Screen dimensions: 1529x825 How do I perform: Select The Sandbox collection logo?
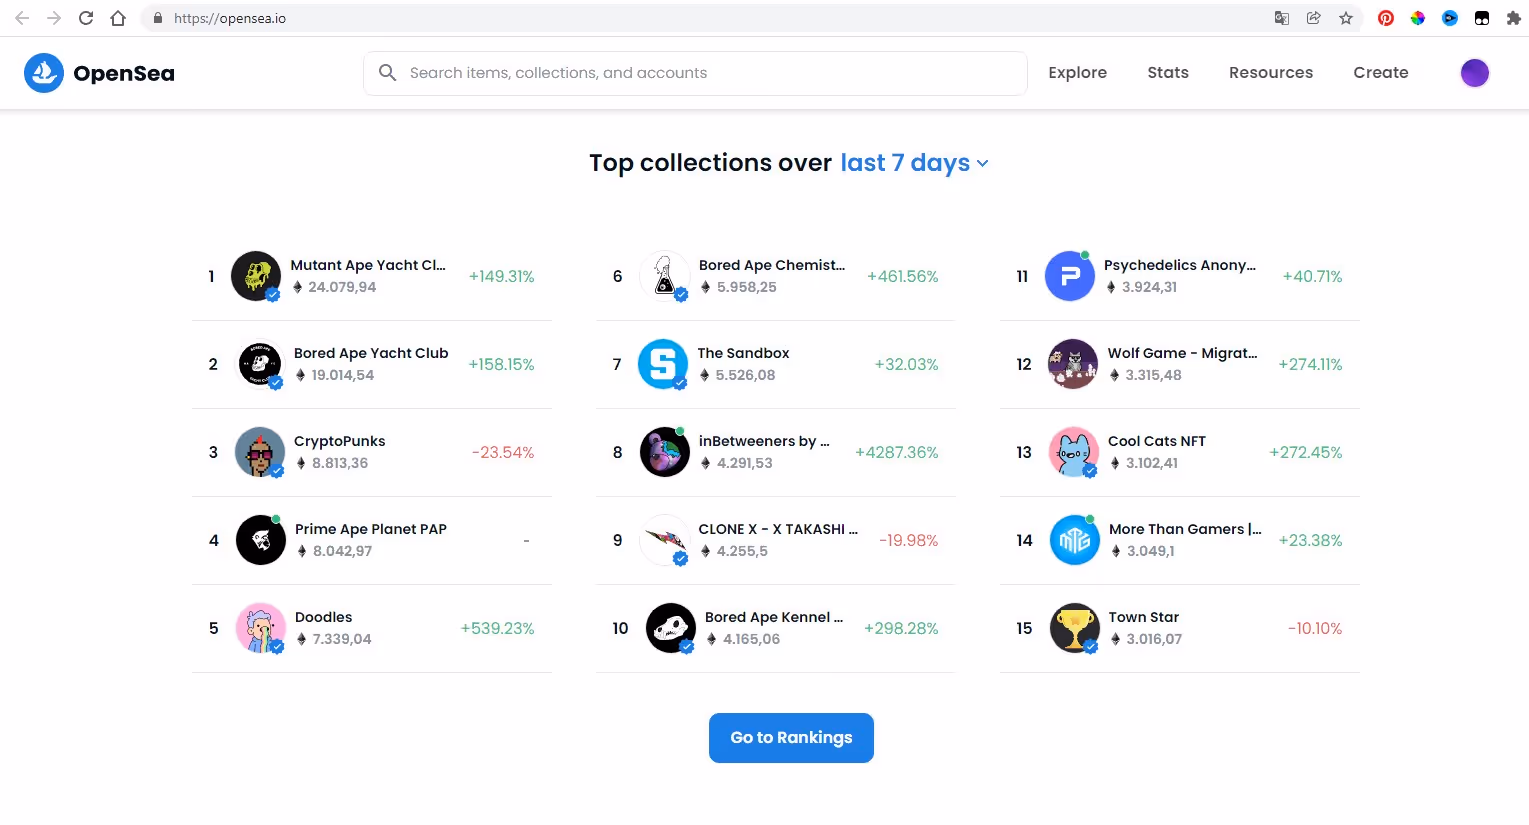[x=663, y=364]
